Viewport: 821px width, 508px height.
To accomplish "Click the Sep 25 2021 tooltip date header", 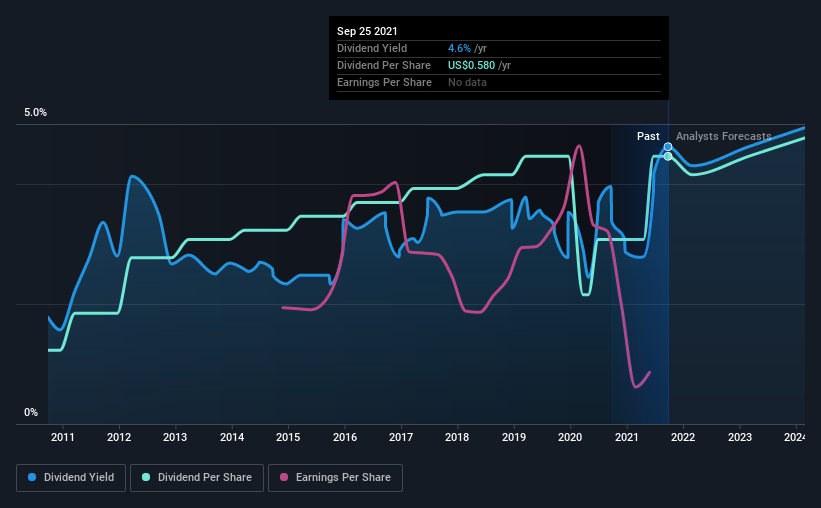I will tap(367, 31).
